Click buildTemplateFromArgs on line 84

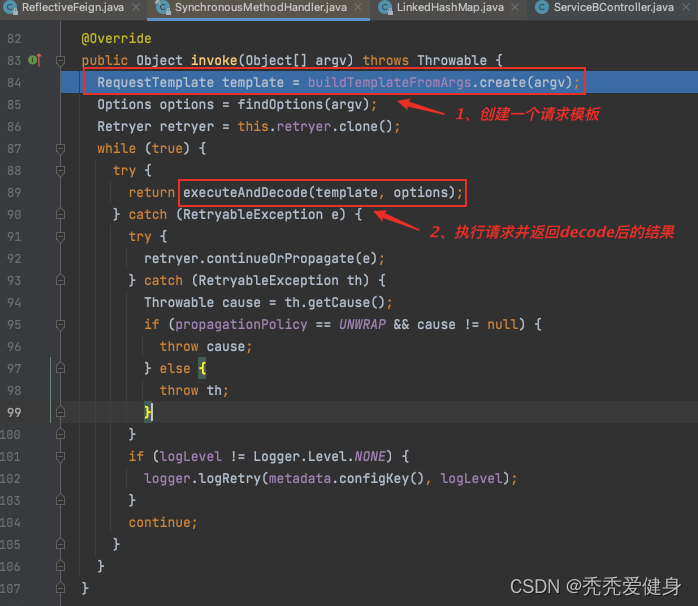click(x=390, y=82)
